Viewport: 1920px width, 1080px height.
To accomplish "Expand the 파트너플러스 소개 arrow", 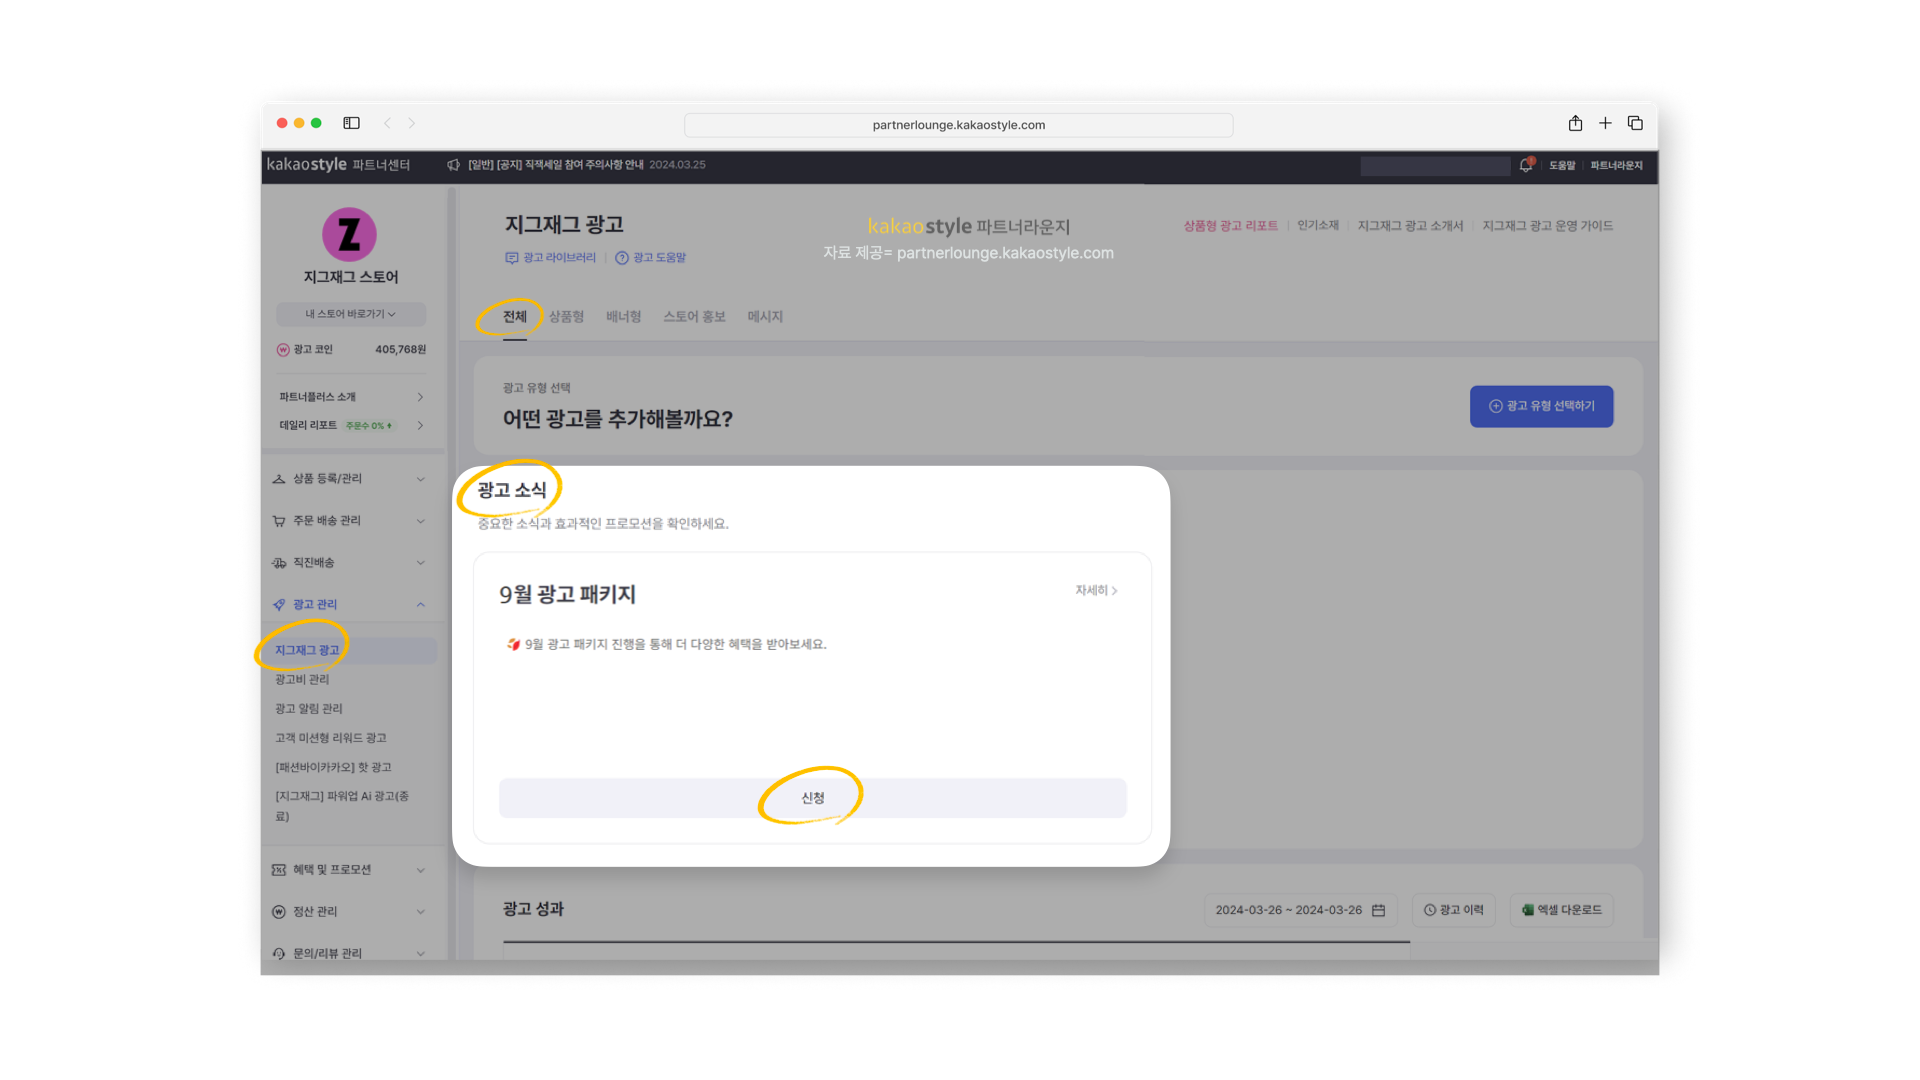I will (x=420, y=397).
